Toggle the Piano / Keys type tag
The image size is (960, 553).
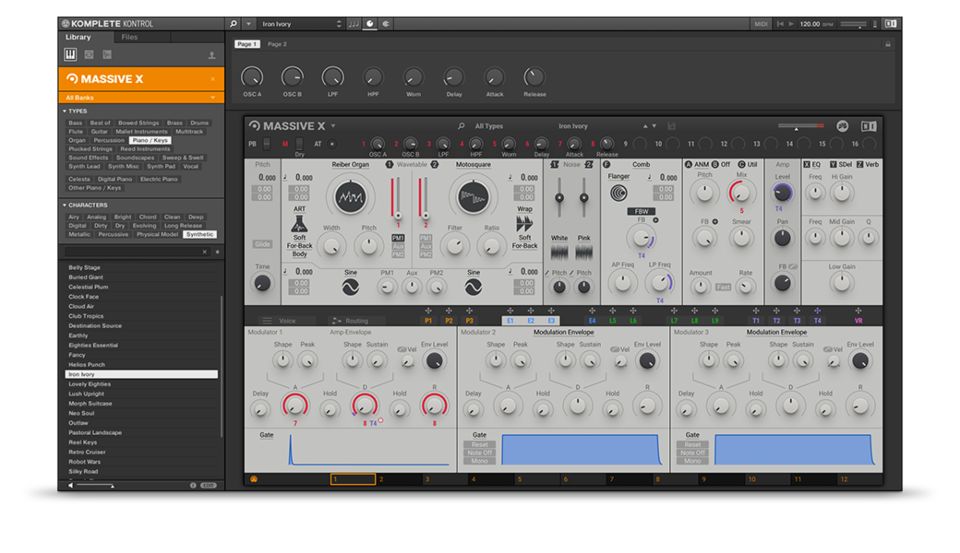point(151,141)
